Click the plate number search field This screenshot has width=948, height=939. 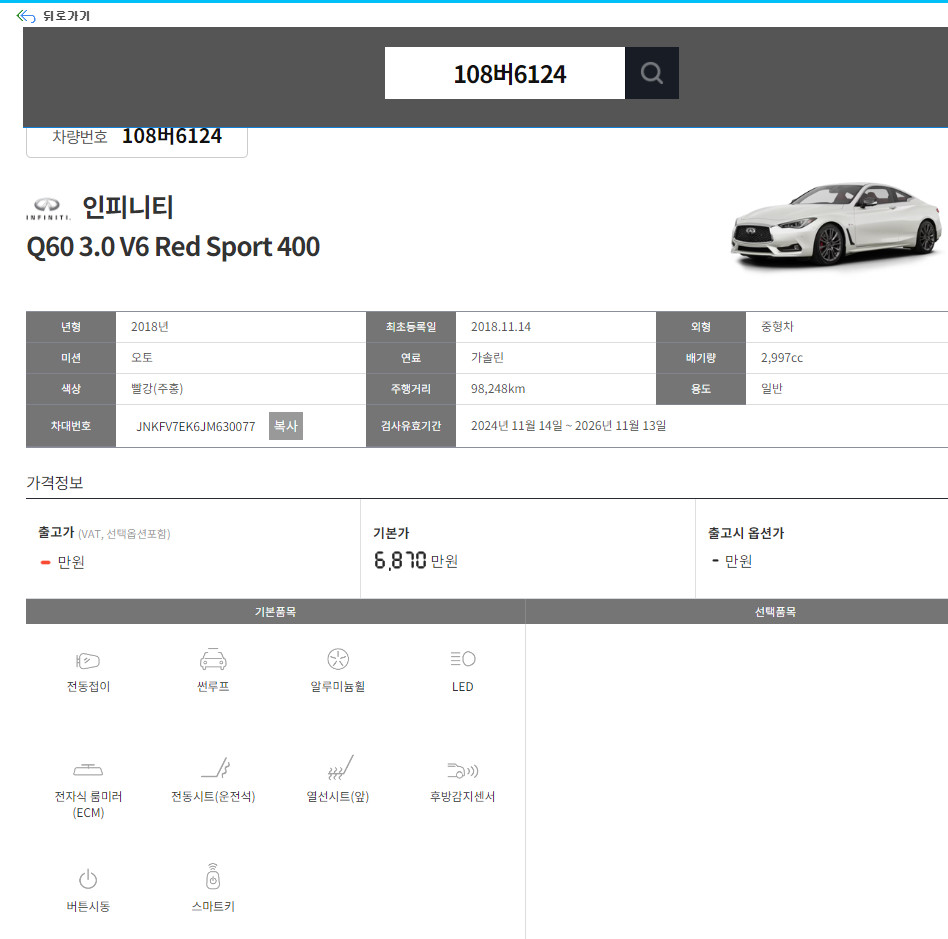tap(505, 73)
